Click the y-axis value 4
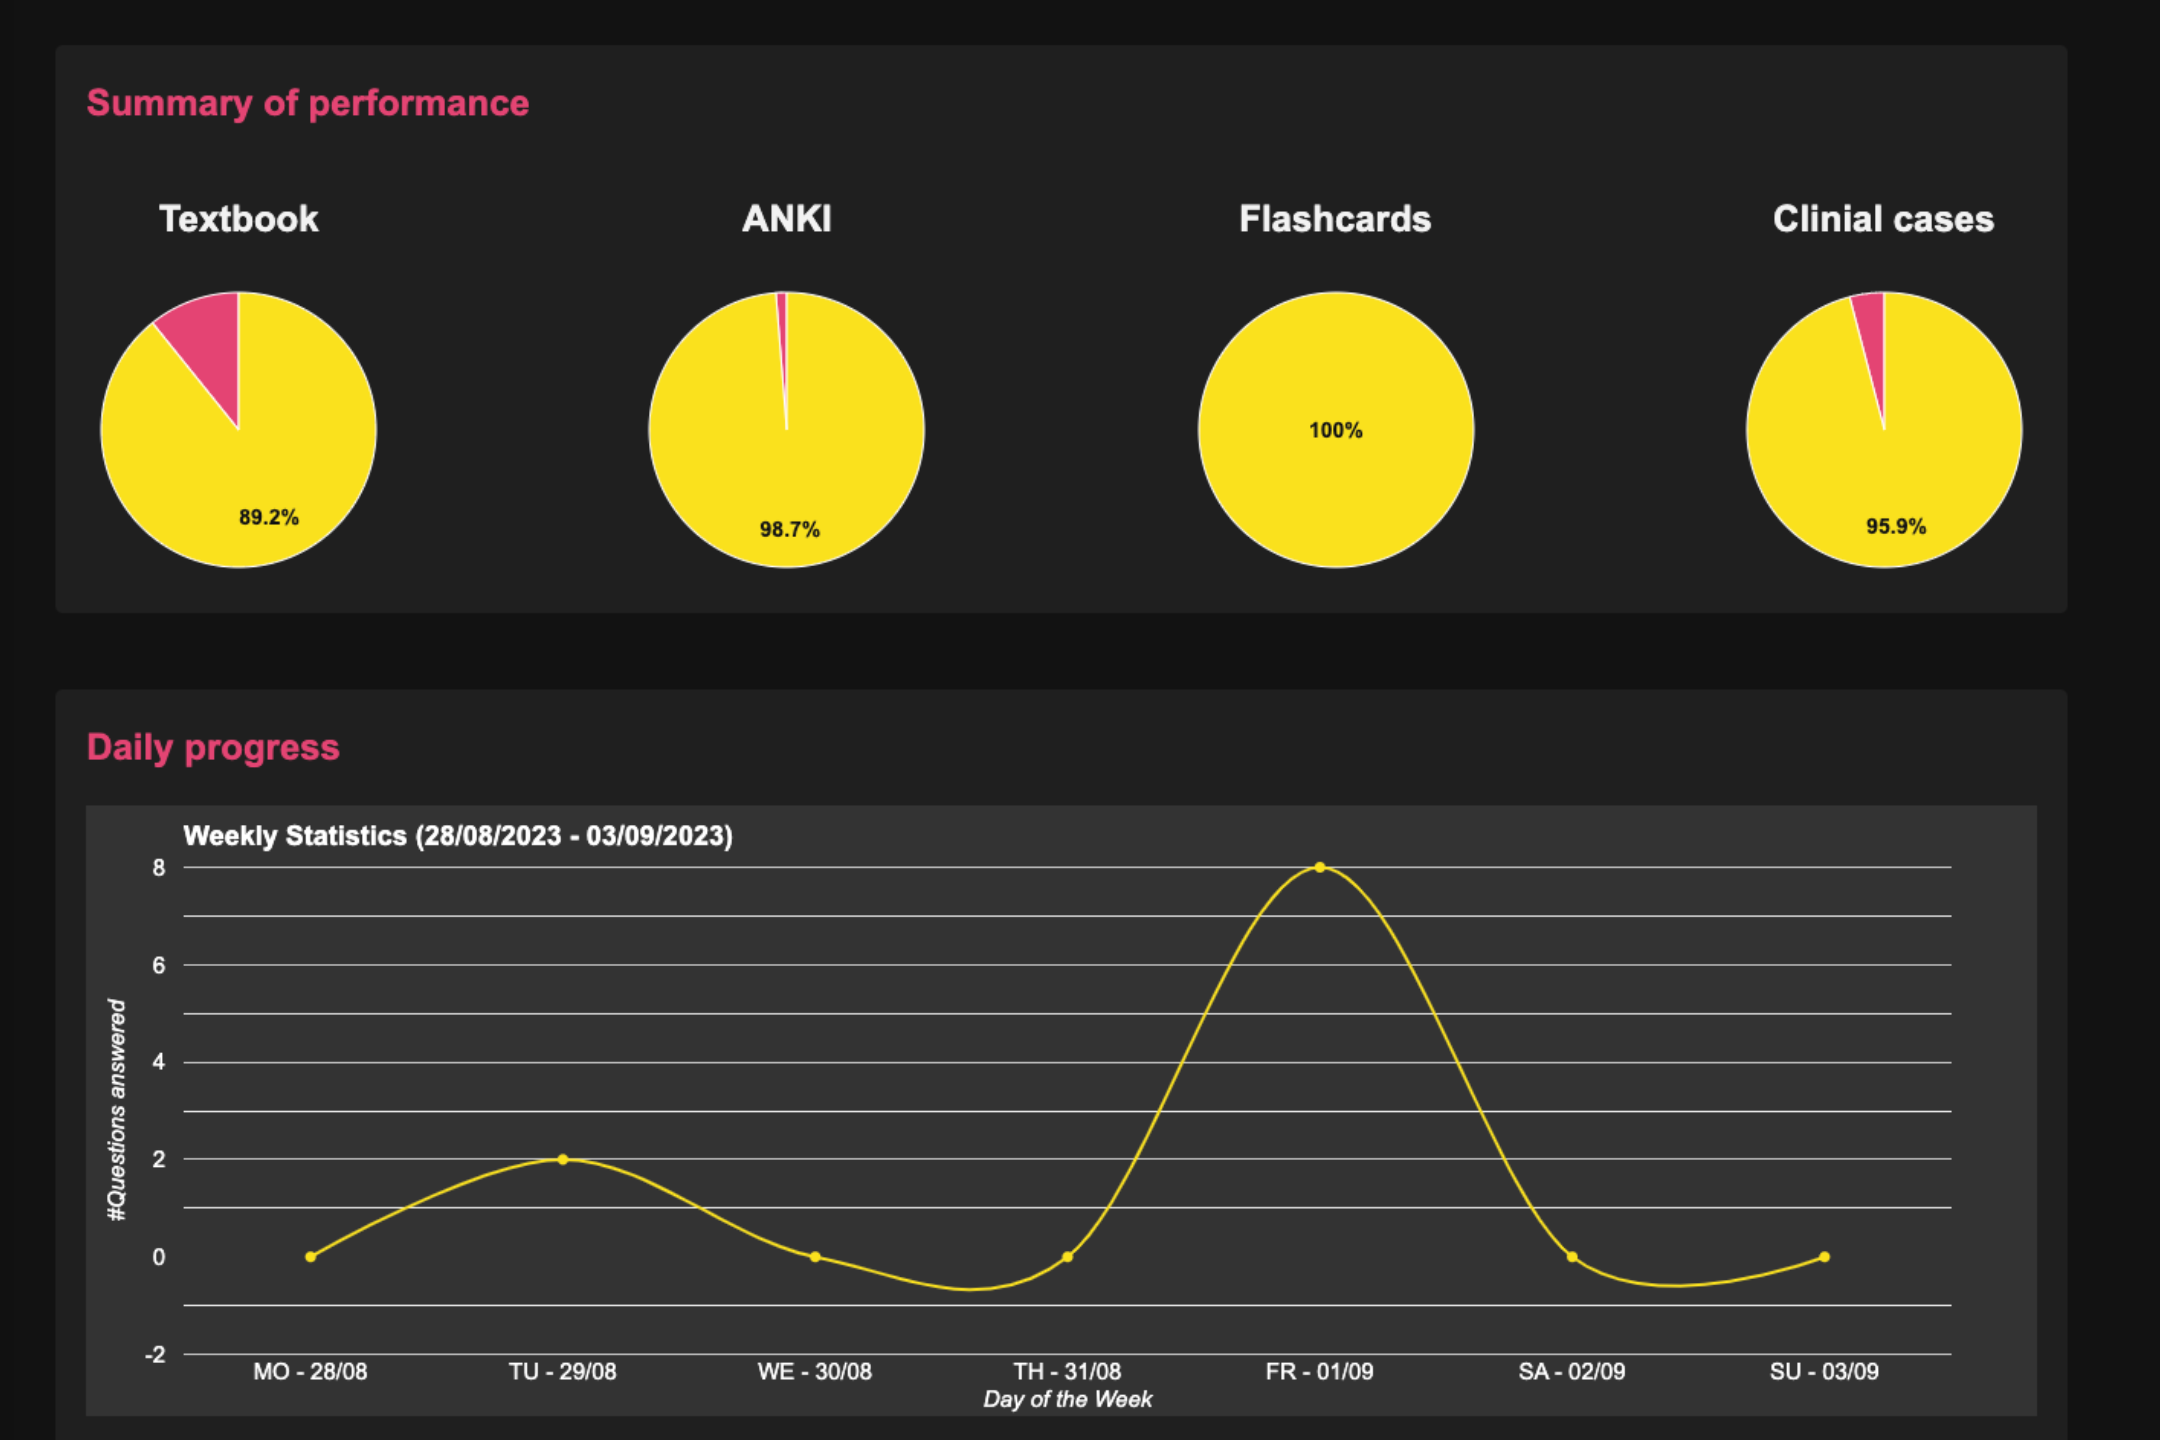This screenshot has height=1440, width=2160. [x=159, y=1062]
